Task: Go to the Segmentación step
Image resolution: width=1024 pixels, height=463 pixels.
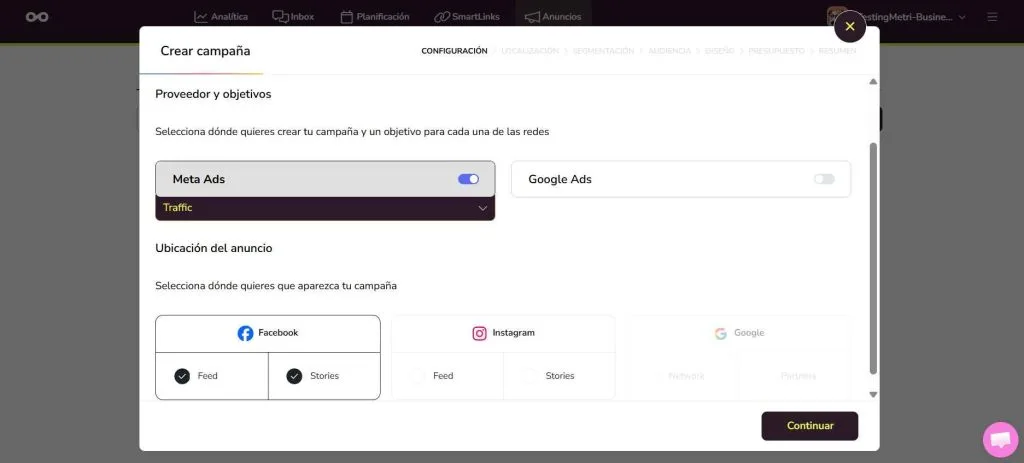Action: (603, 51)
